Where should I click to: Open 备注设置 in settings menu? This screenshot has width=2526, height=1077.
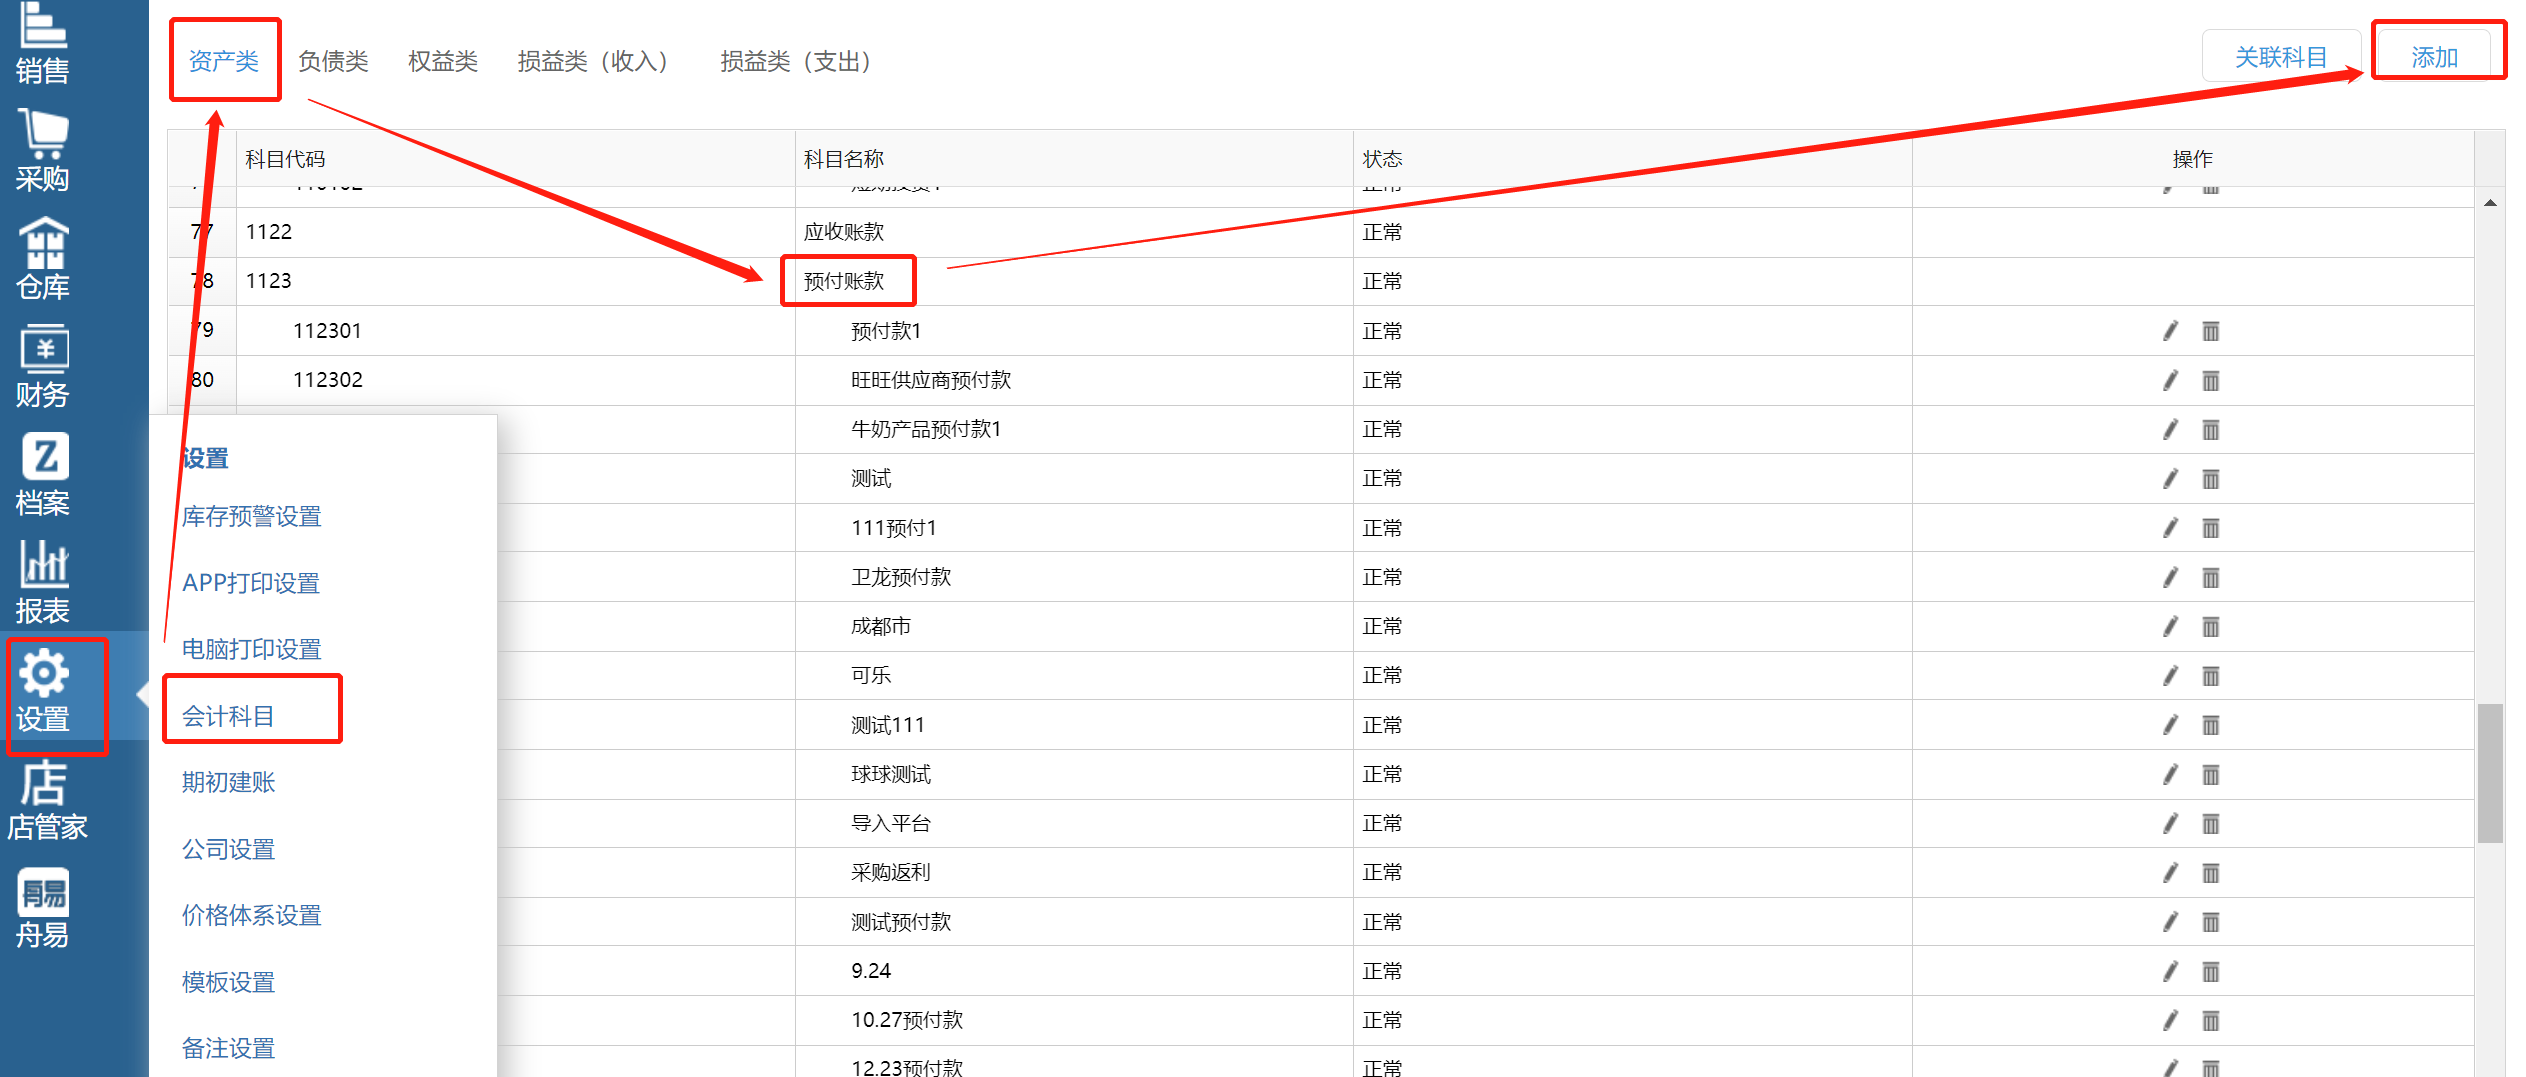point(228,1048)
